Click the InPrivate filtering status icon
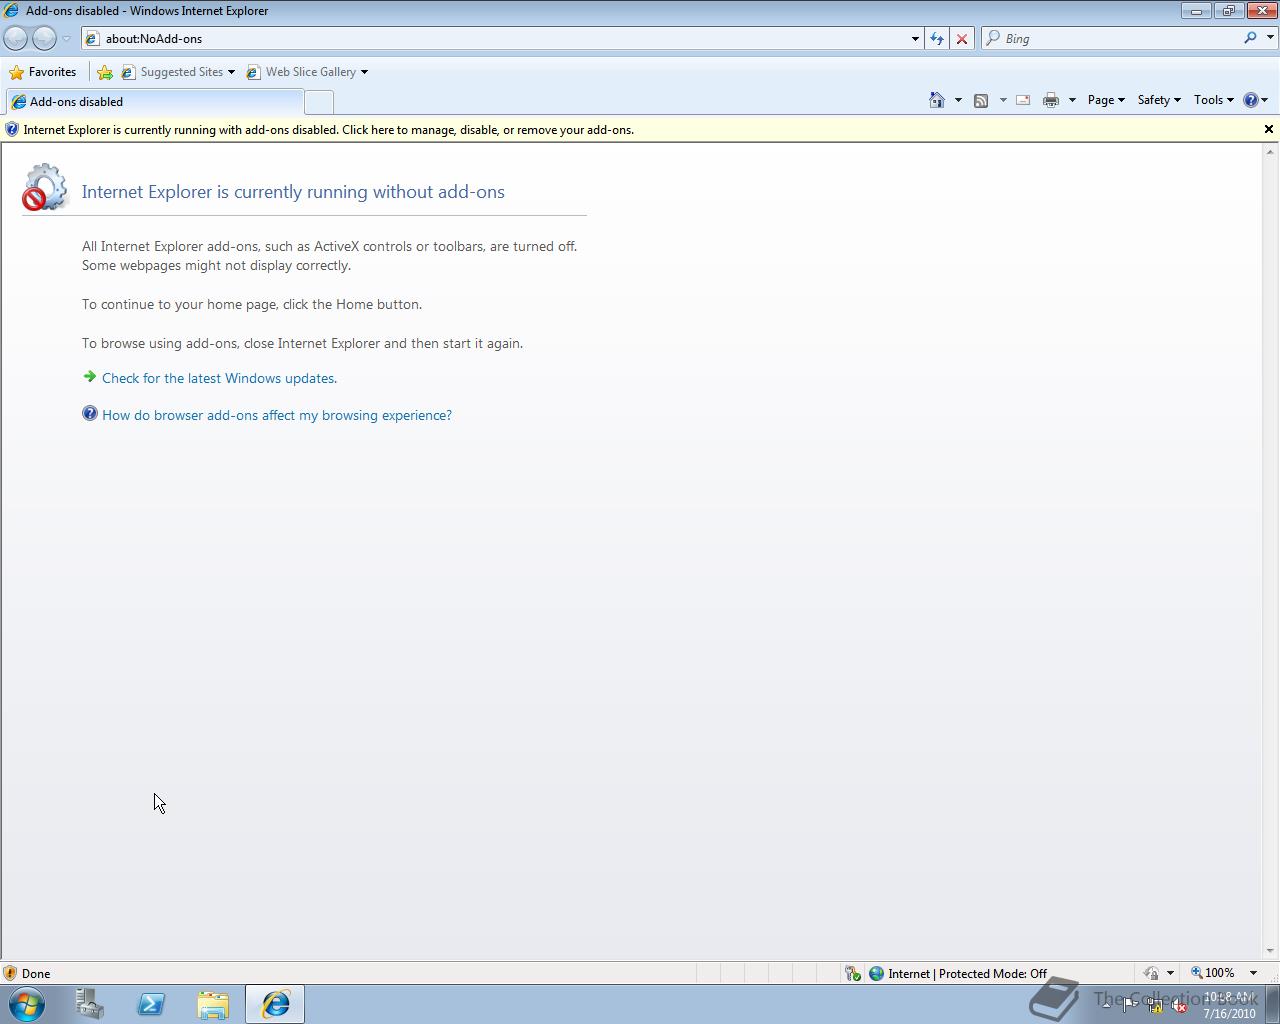This screenshot has height=1024, width=1280. tap(1151, 973)
